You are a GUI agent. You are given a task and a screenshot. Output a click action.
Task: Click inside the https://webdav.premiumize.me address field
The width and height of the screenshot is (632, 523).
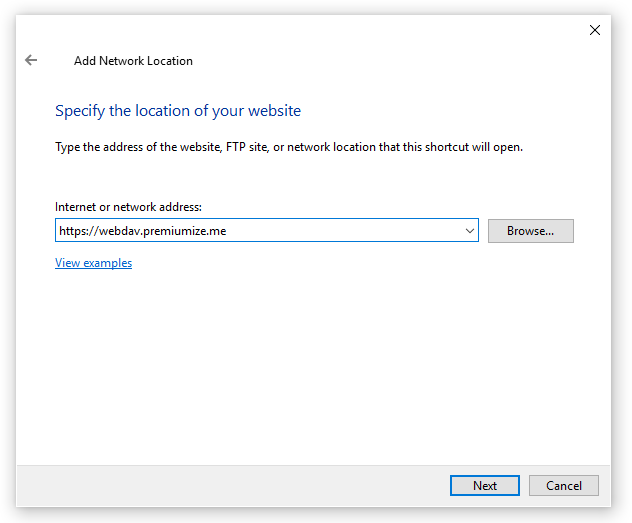(266, 230)
